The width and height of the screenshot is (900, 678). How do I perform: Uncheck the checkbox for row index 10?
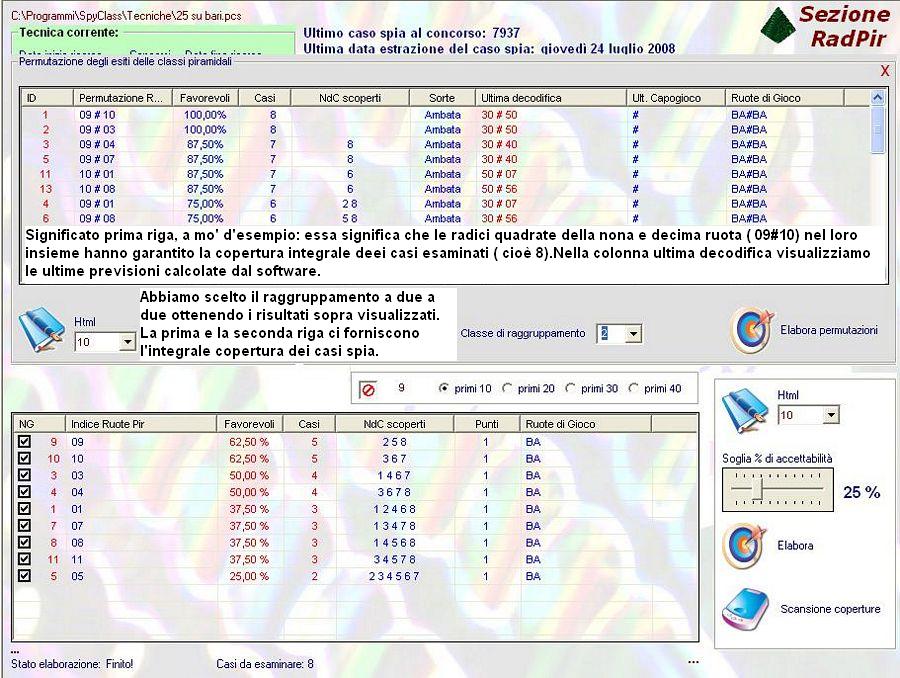click(24, 458)
